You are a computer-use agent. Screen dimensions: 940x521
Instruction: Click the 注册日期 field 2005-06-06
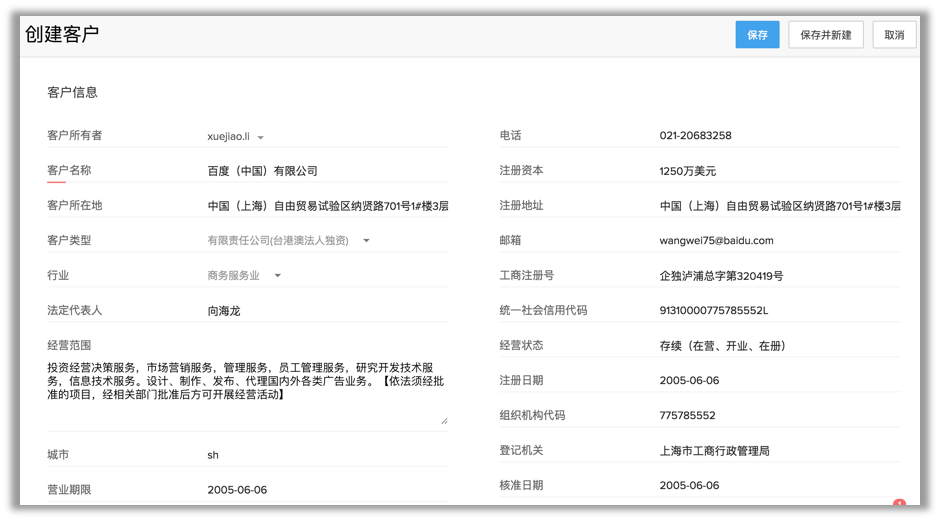click(779, 380)
